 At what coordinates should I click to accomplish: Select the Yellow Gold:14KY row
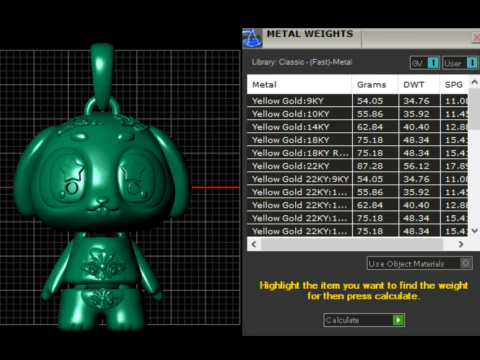coord(357,127)
